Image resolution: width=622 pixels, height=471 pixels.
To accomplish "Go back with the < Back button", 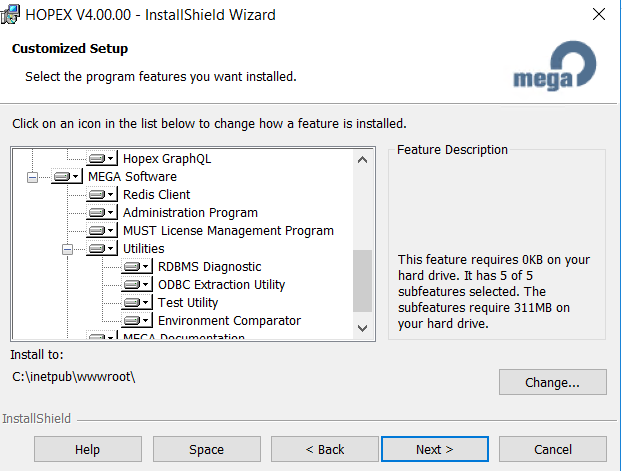I will pyautogui.click(x=324, y=449).
